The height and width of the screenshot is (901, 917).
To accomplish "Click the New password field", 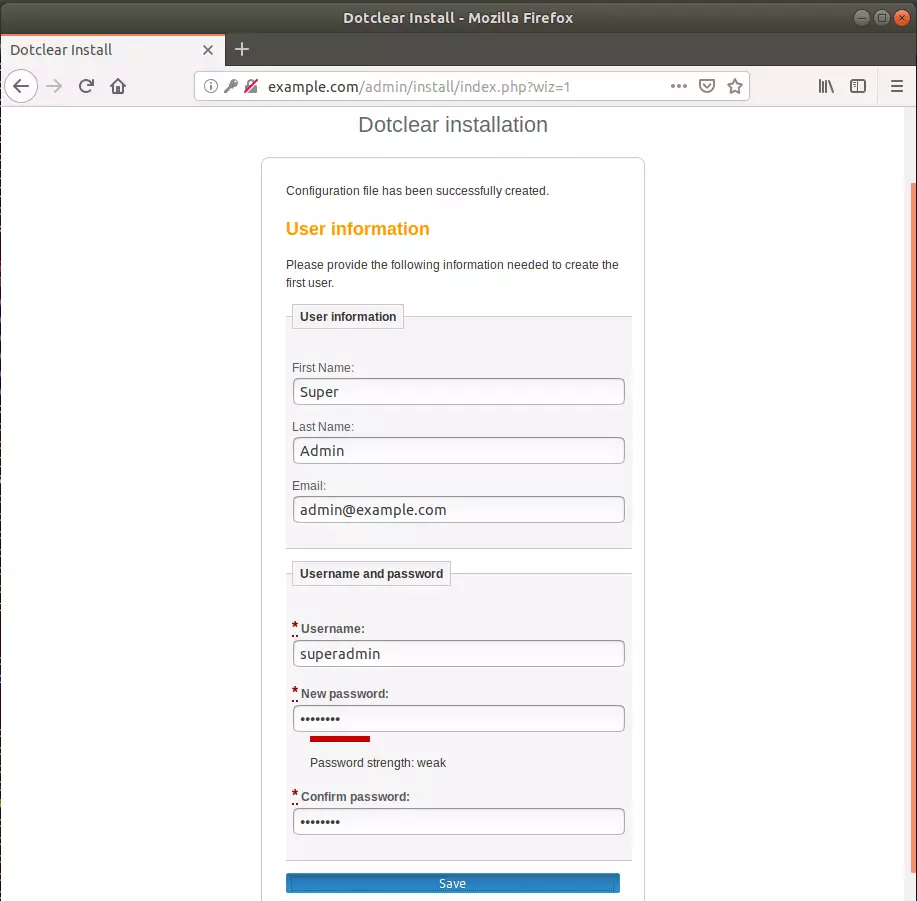I will point(458,719).
